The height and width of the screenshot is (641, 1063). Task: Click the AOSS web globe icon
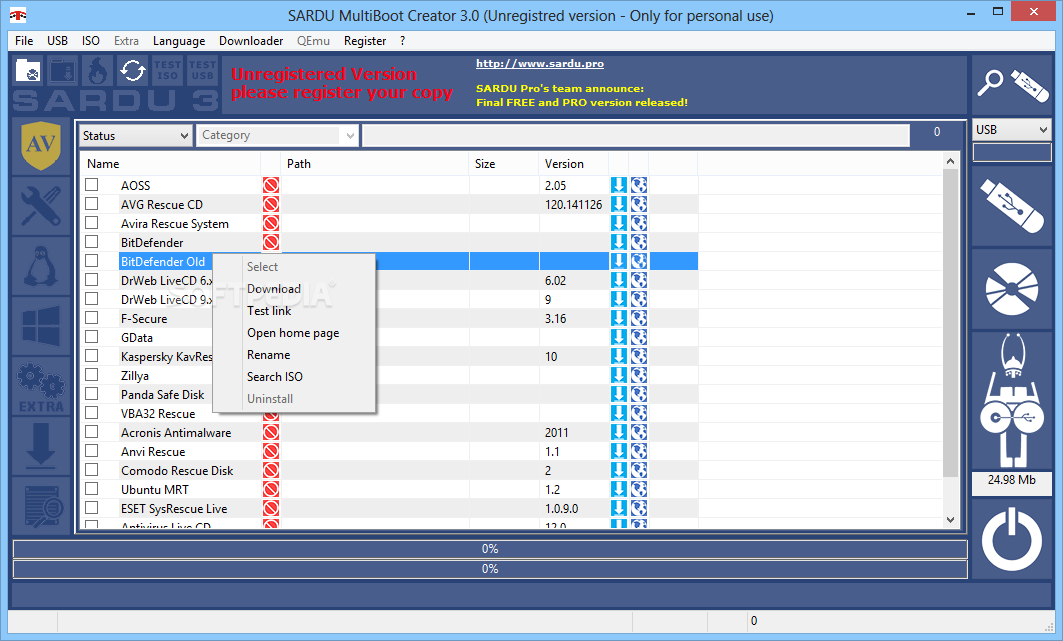click(x=639, y=185)
